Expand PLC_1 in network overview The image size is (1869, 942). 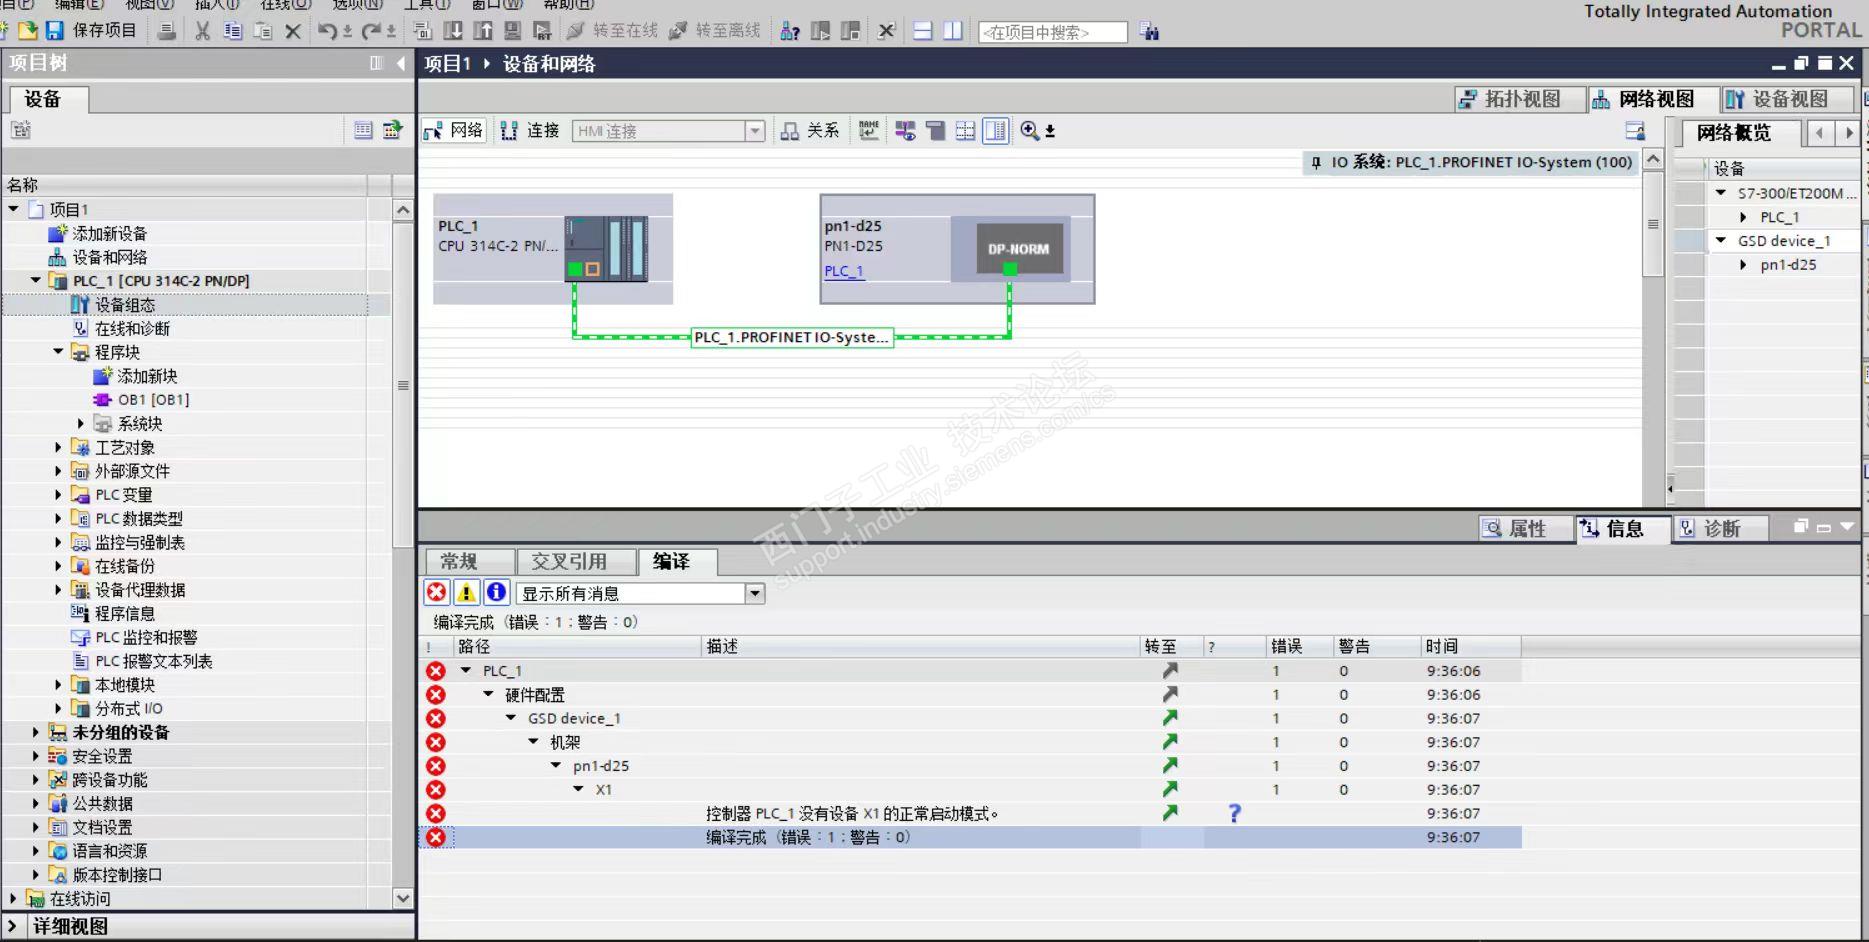pos(1743,217)
